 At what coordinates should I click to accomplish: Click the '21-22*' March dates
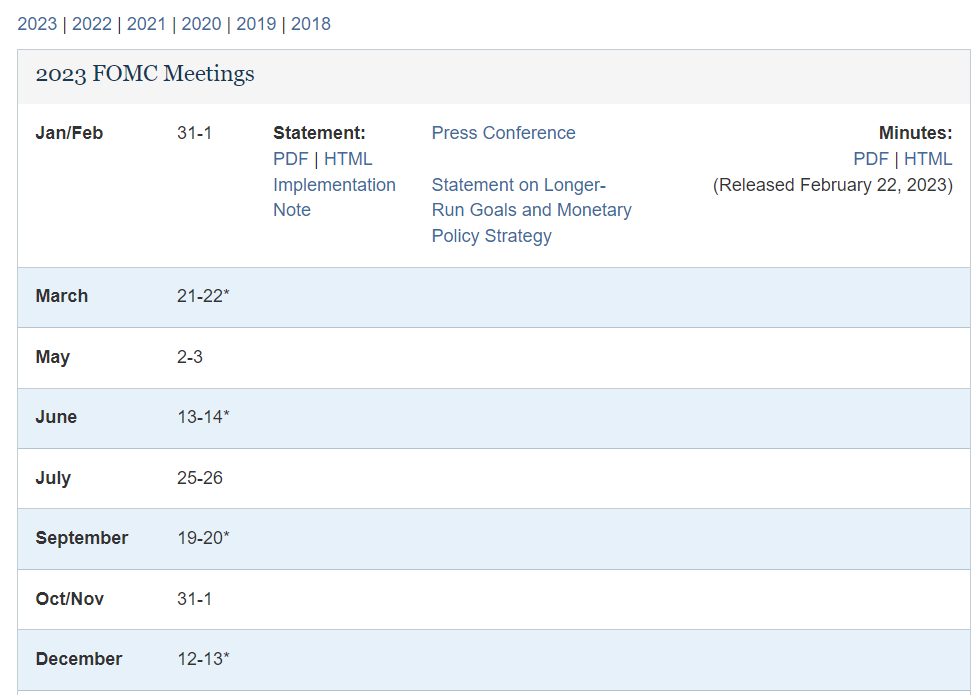[204, 295]
